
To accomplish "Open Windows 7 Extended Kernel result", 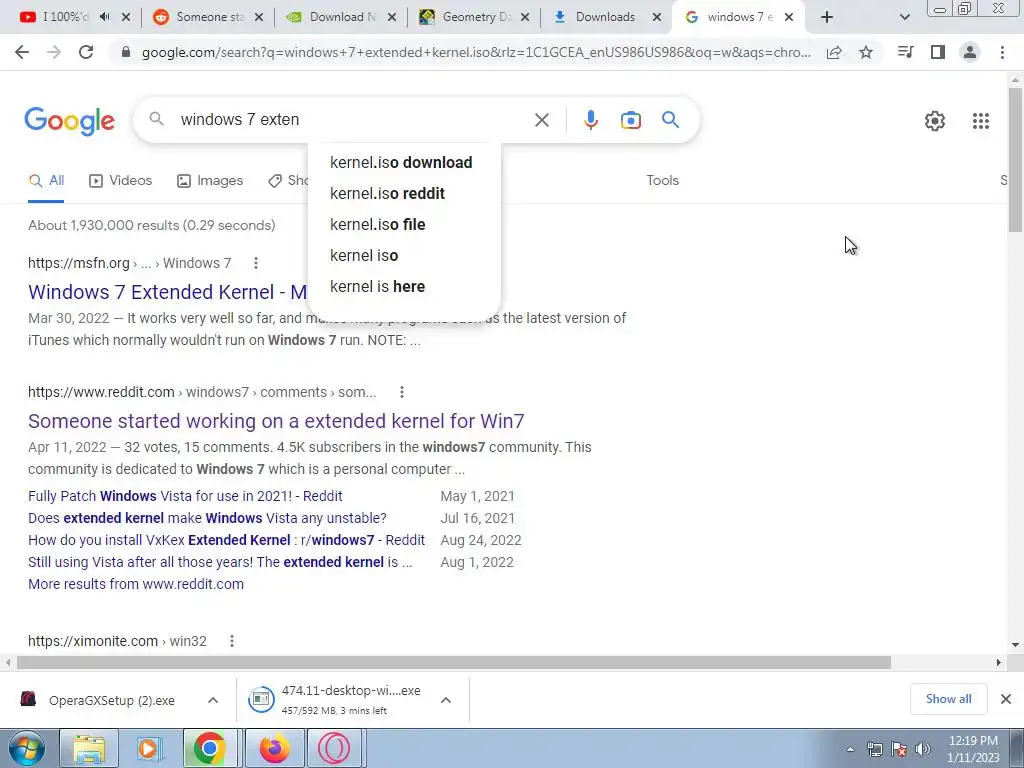I will [167, 292].
